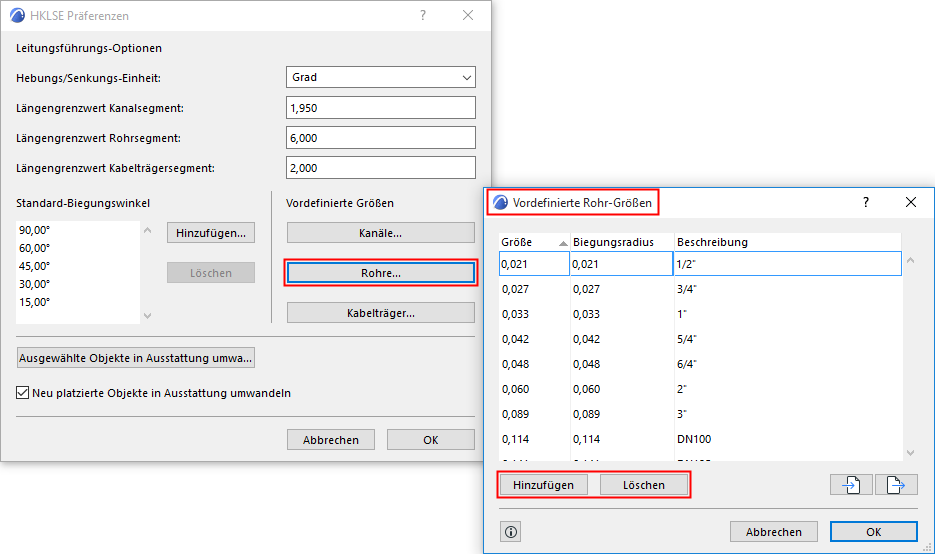Image resolution: width=935 pixels, height=554 pixels.
Task: Open predefined Kabelträger... sizes
Action: 380,313
